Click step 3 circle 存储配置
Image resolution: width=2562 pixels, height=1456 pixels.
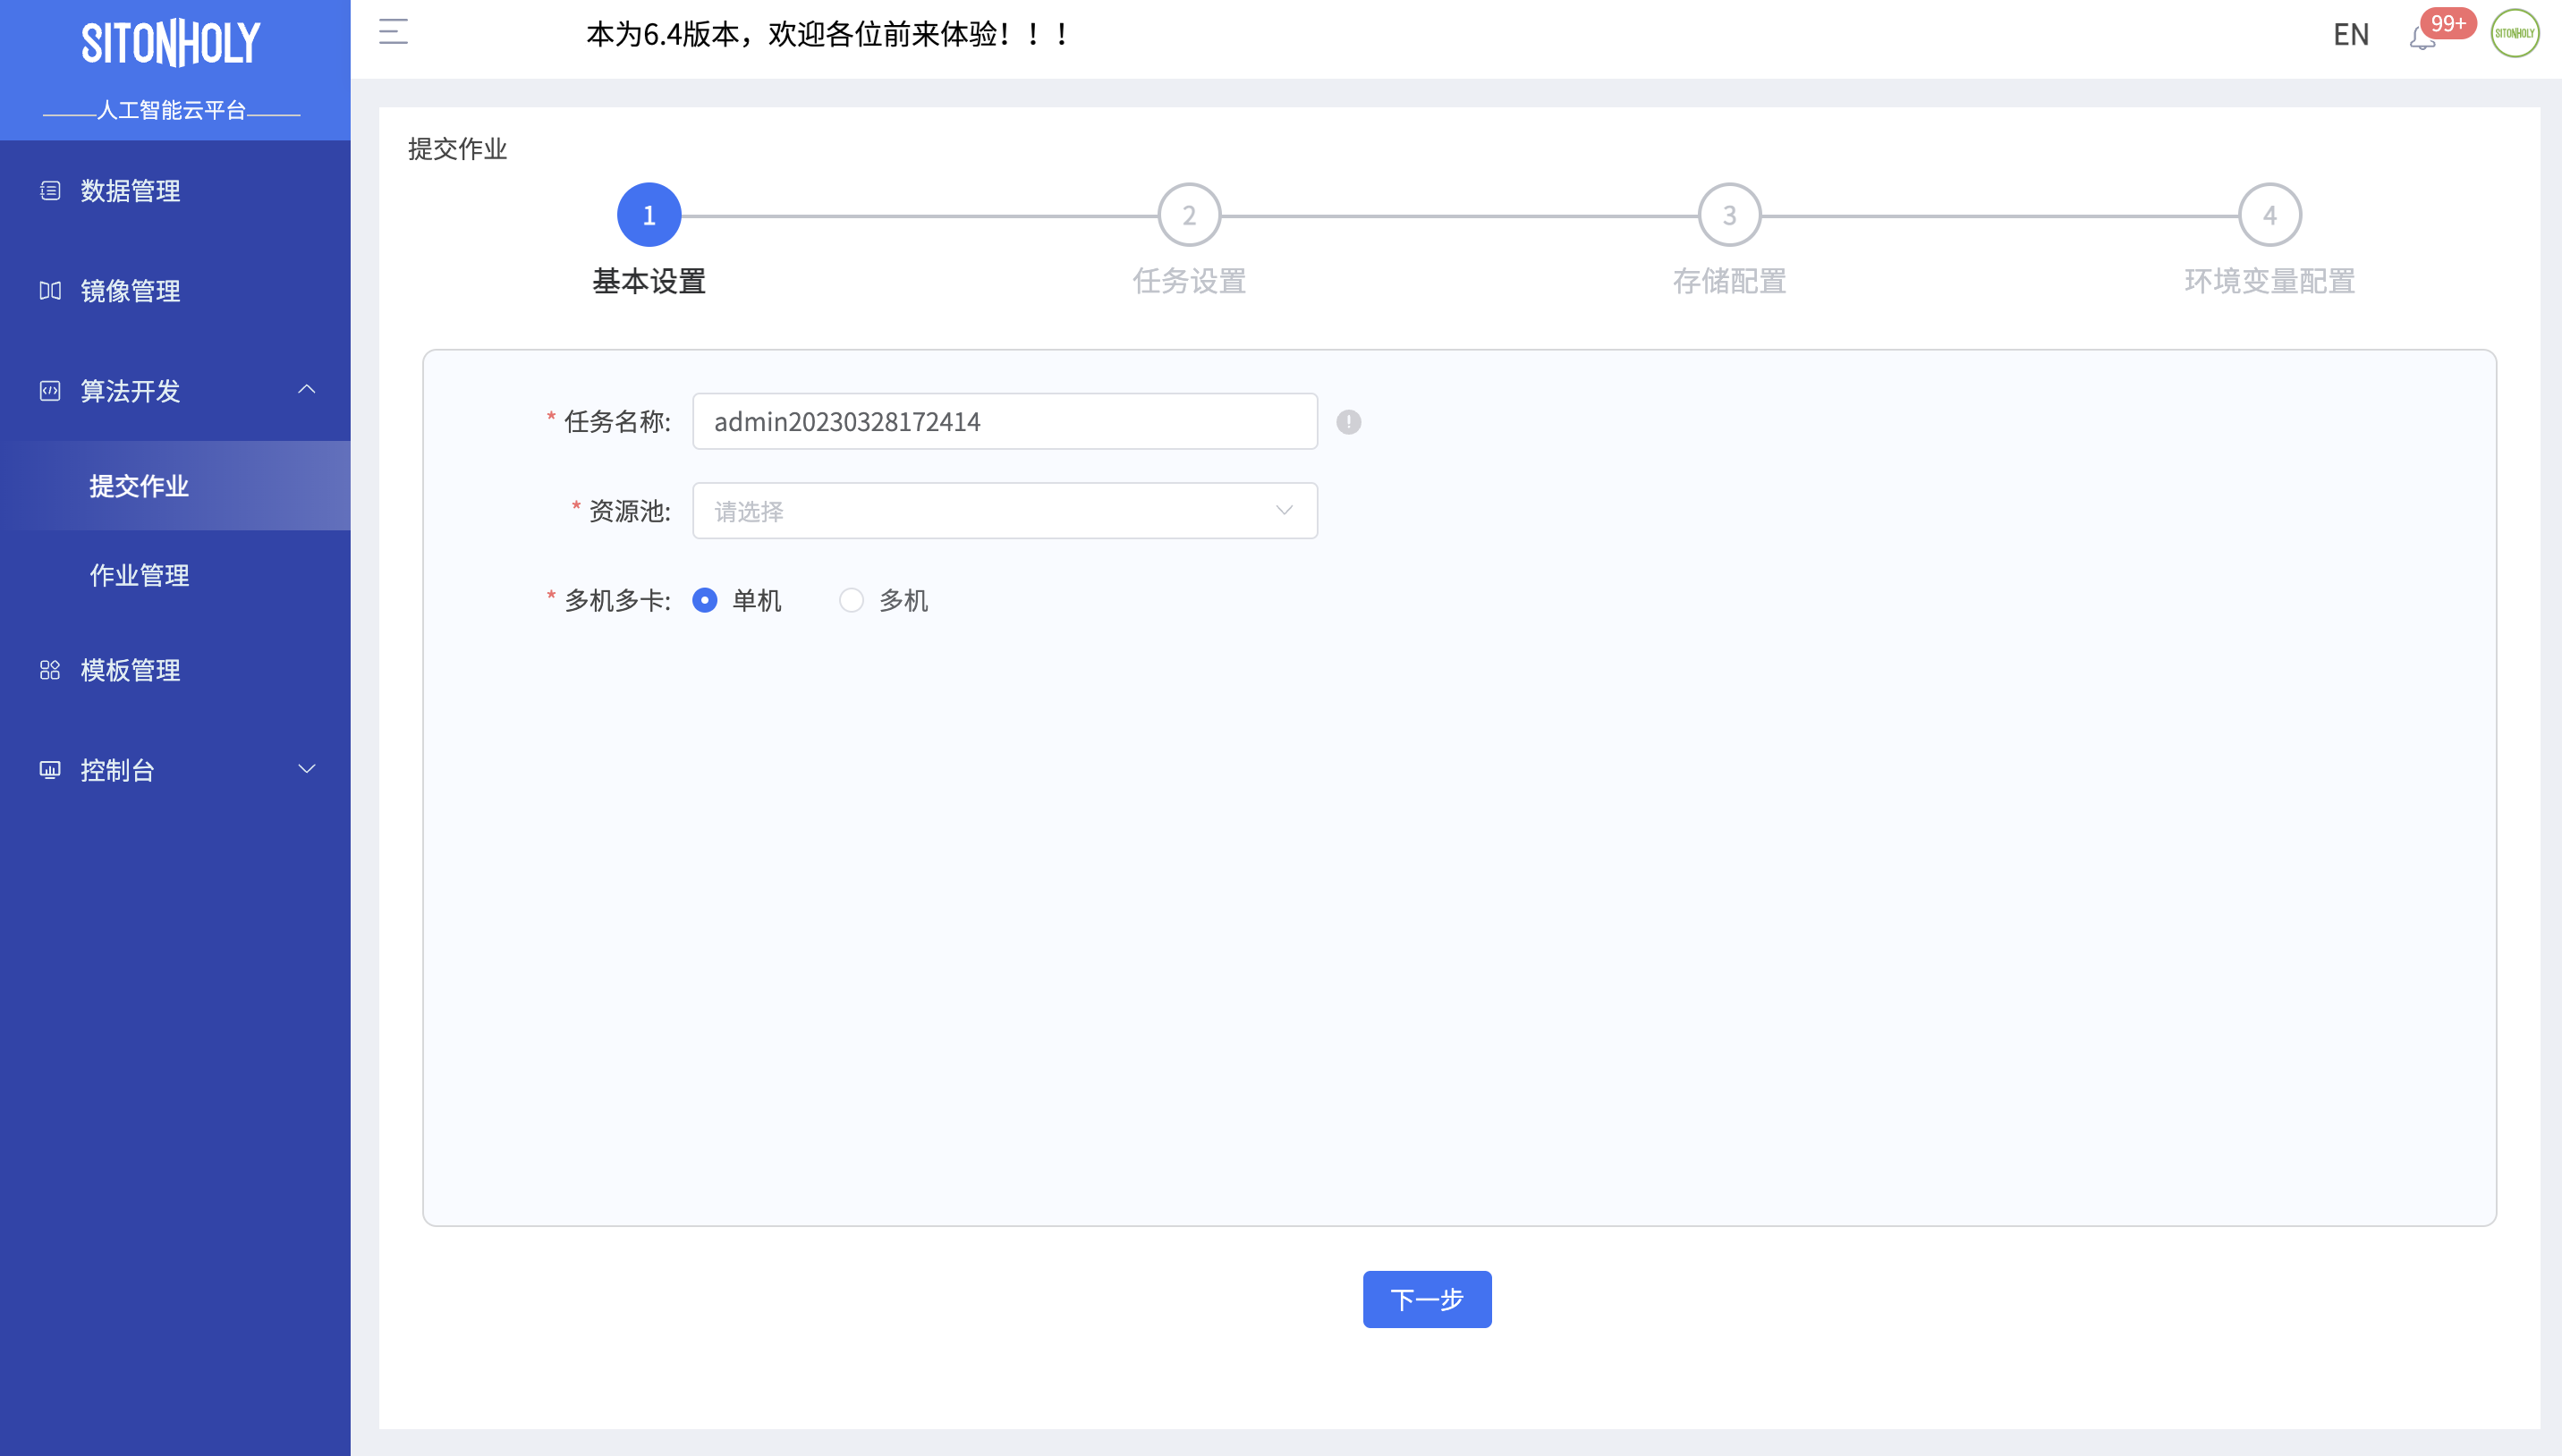[1729, 215]
